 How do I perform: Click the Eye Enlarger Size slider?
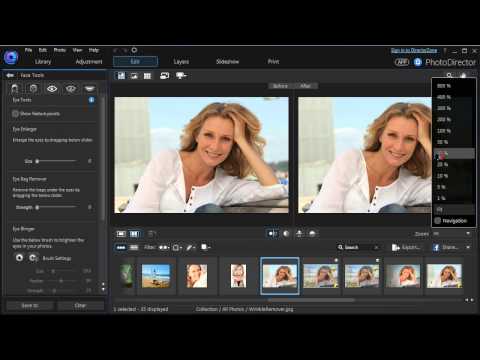[57, 161]
